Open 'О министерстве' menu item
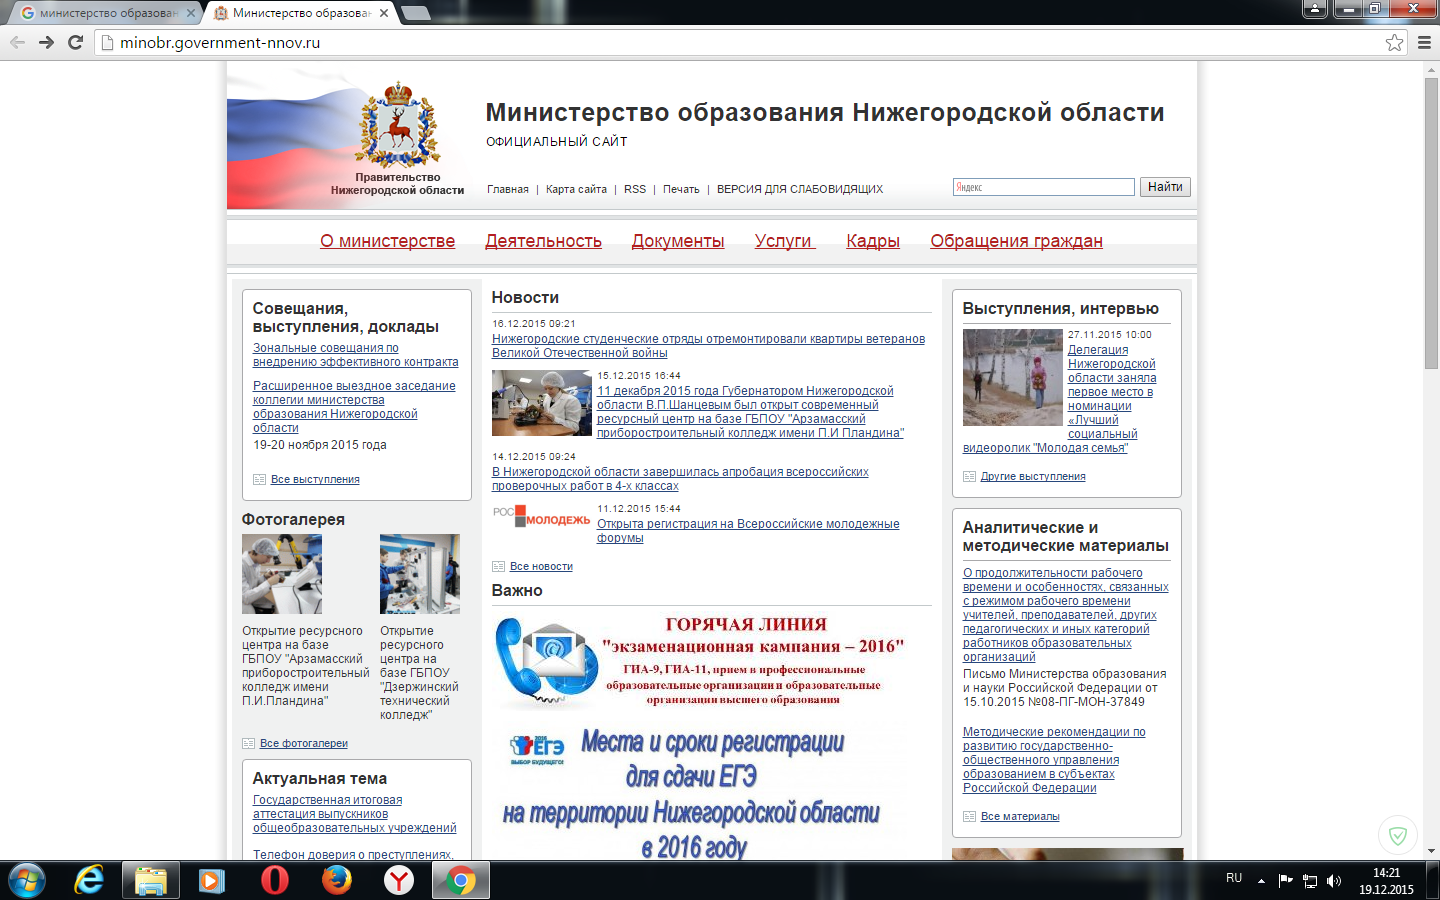 pos(387,241)
